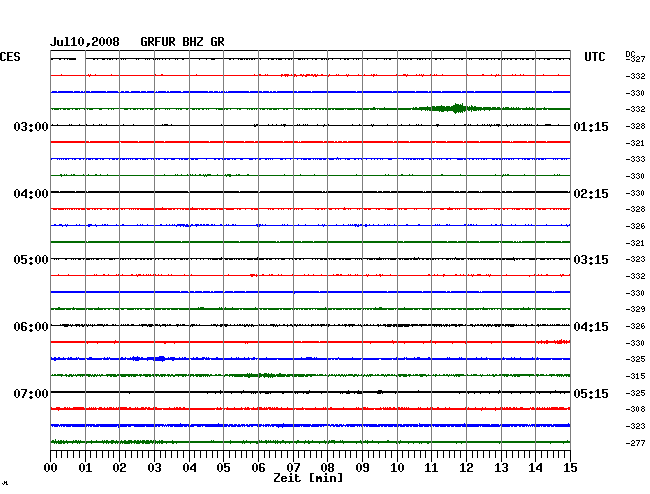The height and width of the screenshot is (494, 650).
Task: Select the UTC column header
Action: pyautogui.click(x=594, y=57)
